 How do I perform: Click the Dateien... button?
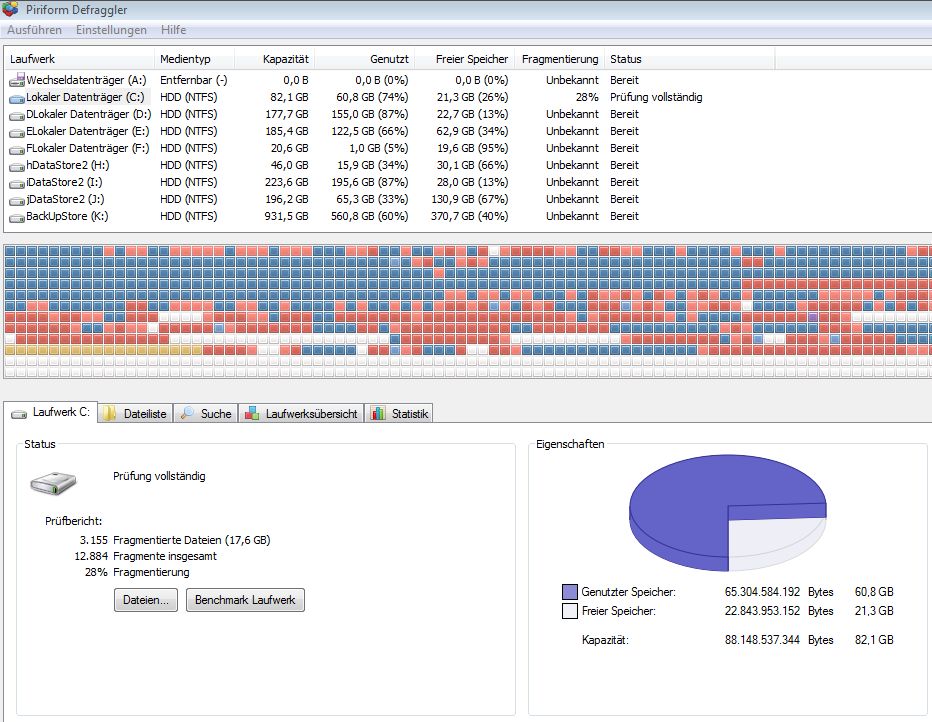coord(146,600)
